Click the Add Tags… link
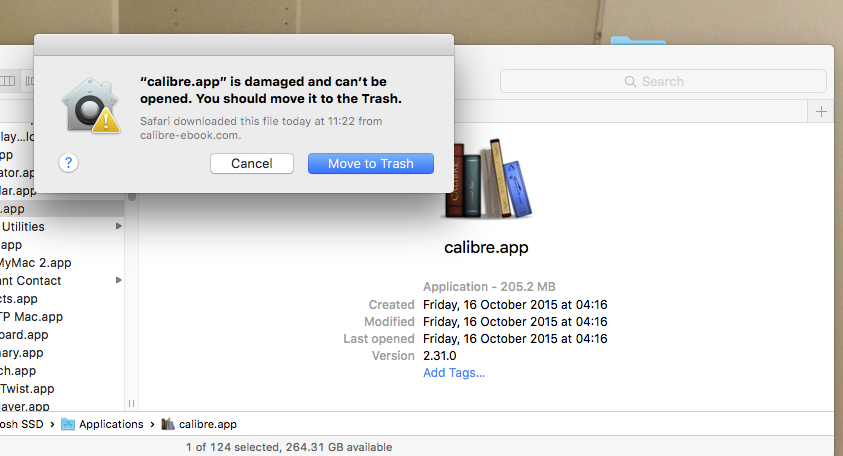Viewport: 843px width, 456px height. tap(454, 373)
